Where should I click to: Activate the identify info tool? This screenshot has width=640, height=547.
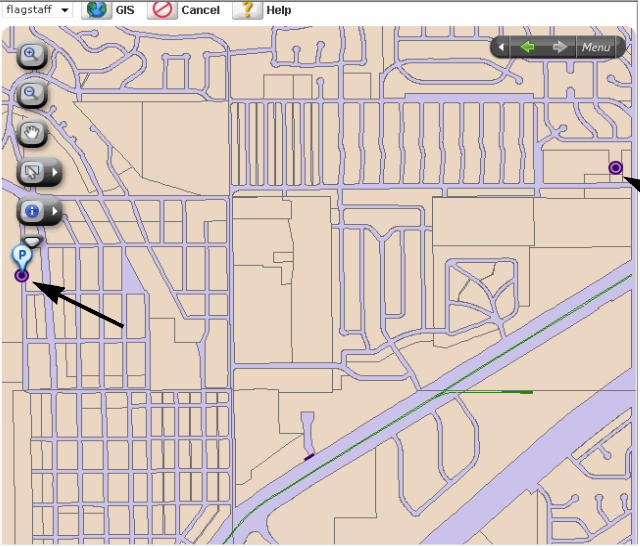tap(31, 211)
